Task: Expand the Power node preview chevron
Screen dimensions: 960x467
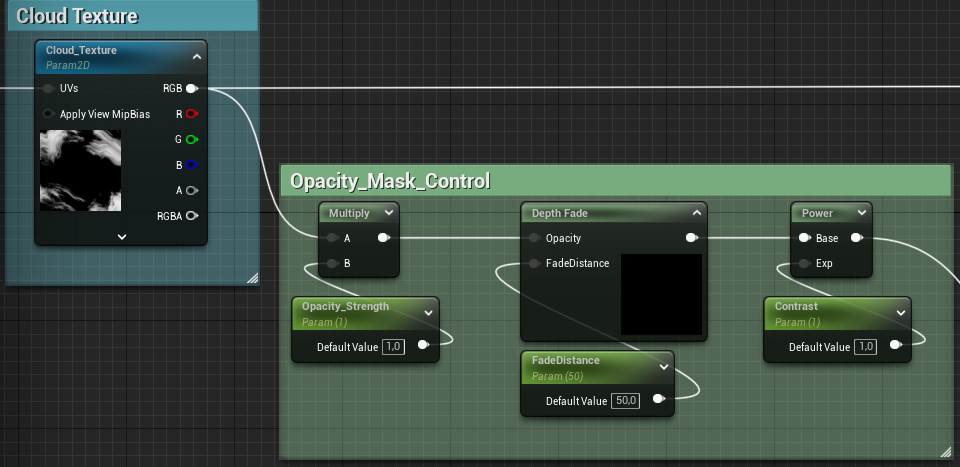Action: pyautogui.click(x=861, y=213)
